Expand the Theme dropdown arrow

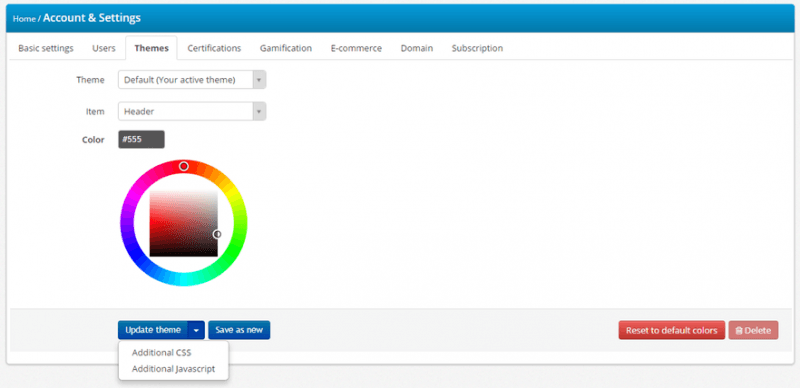259,80
